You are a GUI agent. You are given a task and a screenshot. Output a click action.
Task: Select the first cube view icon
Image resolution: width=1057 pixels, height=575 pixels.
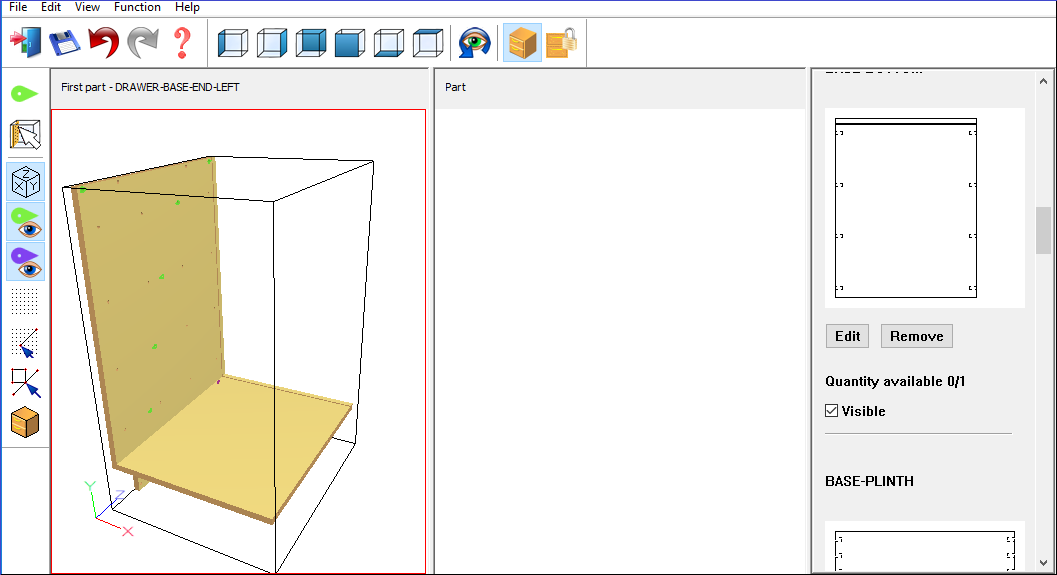point(233,42)
